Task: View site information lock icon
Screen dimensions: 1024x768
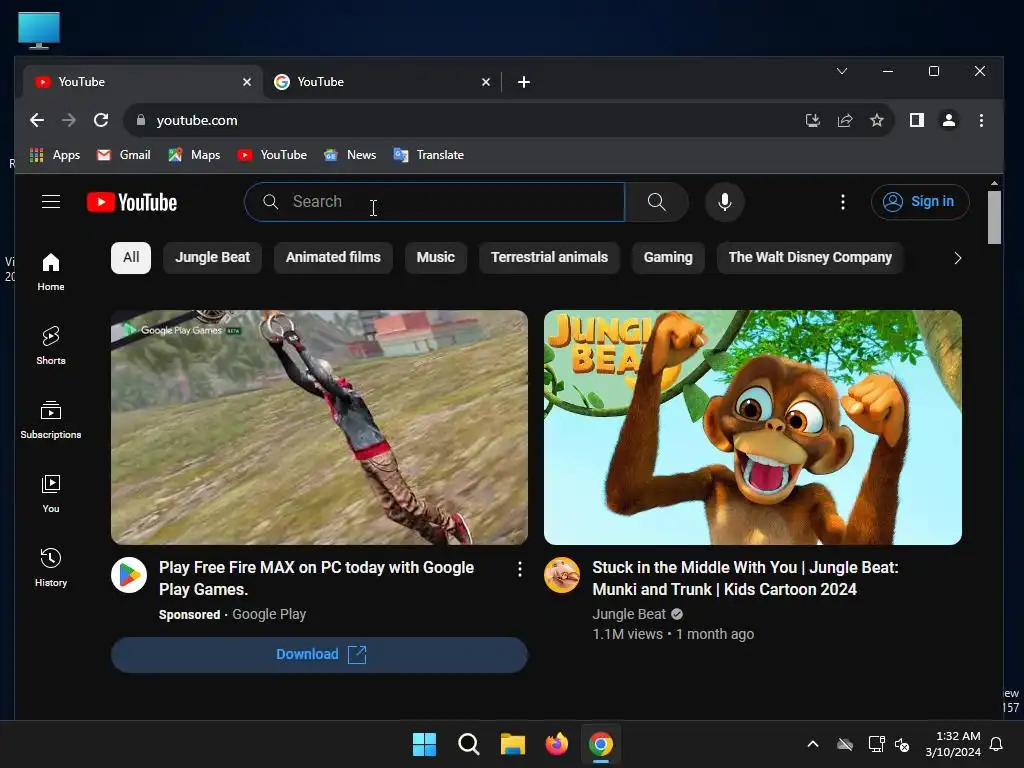Action: pyautogui.click(x=140, y=120)
